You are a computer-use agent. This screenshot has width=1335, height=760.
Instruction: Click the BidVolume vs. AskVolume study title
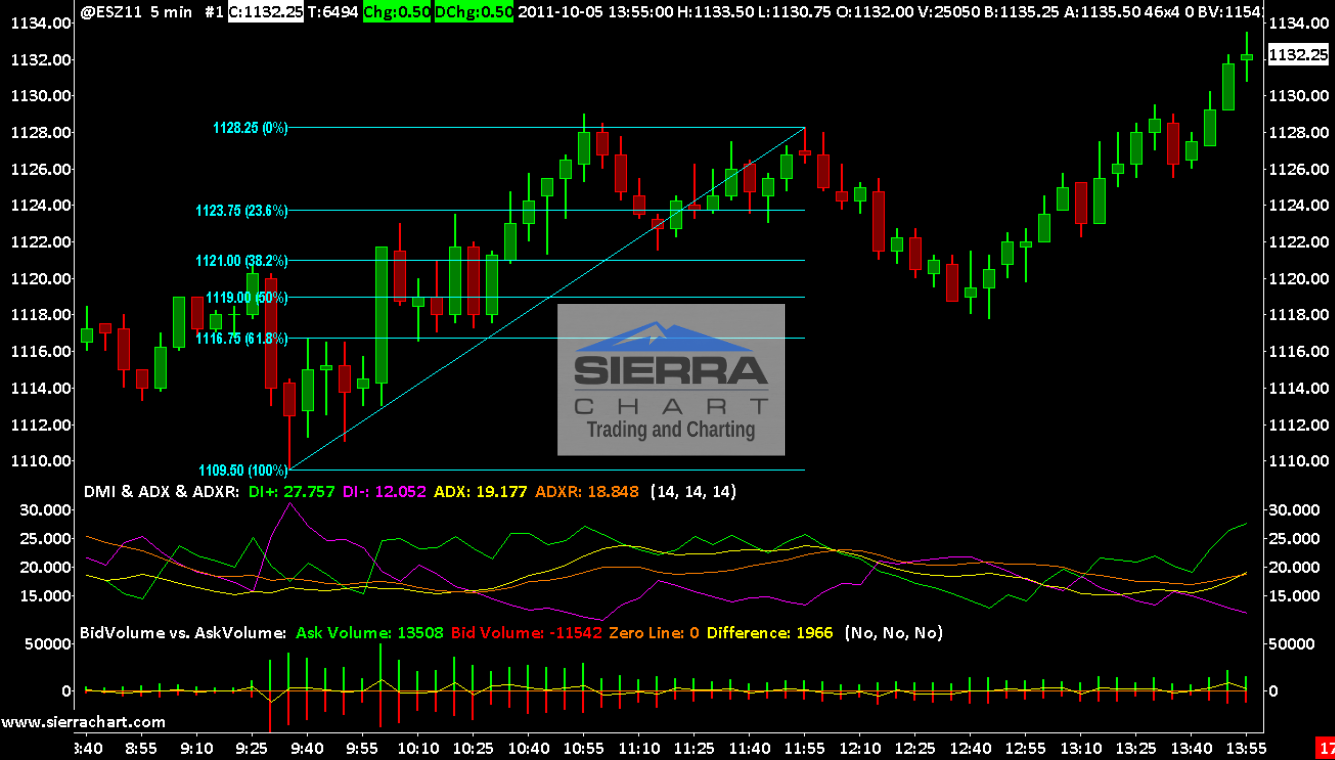(x=183, y=633)
